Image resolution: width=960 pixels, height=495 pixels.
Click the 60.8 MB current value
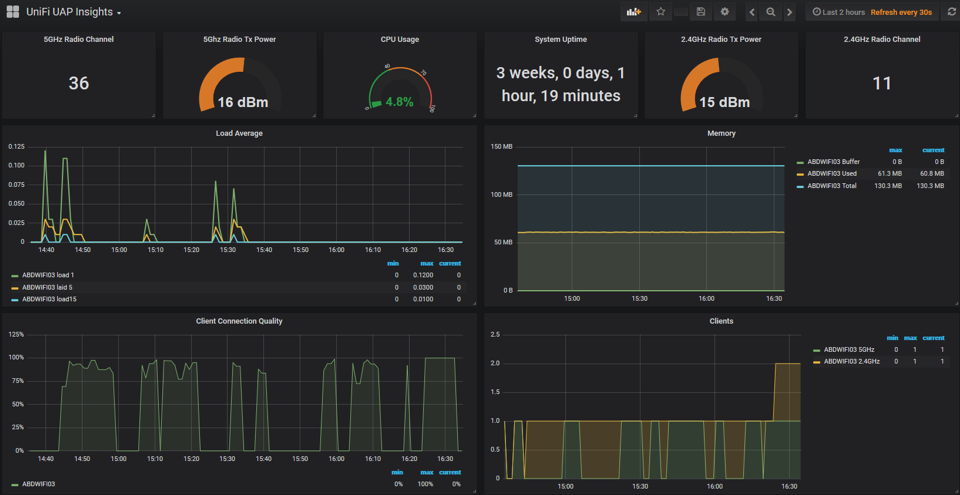pos(933,174)
